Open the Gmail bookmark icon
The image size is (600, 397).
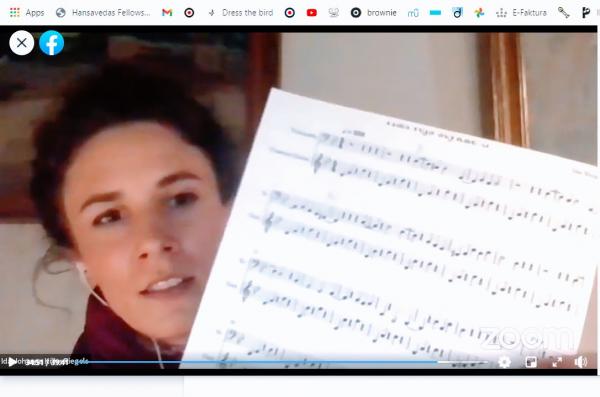pos(167,13)
